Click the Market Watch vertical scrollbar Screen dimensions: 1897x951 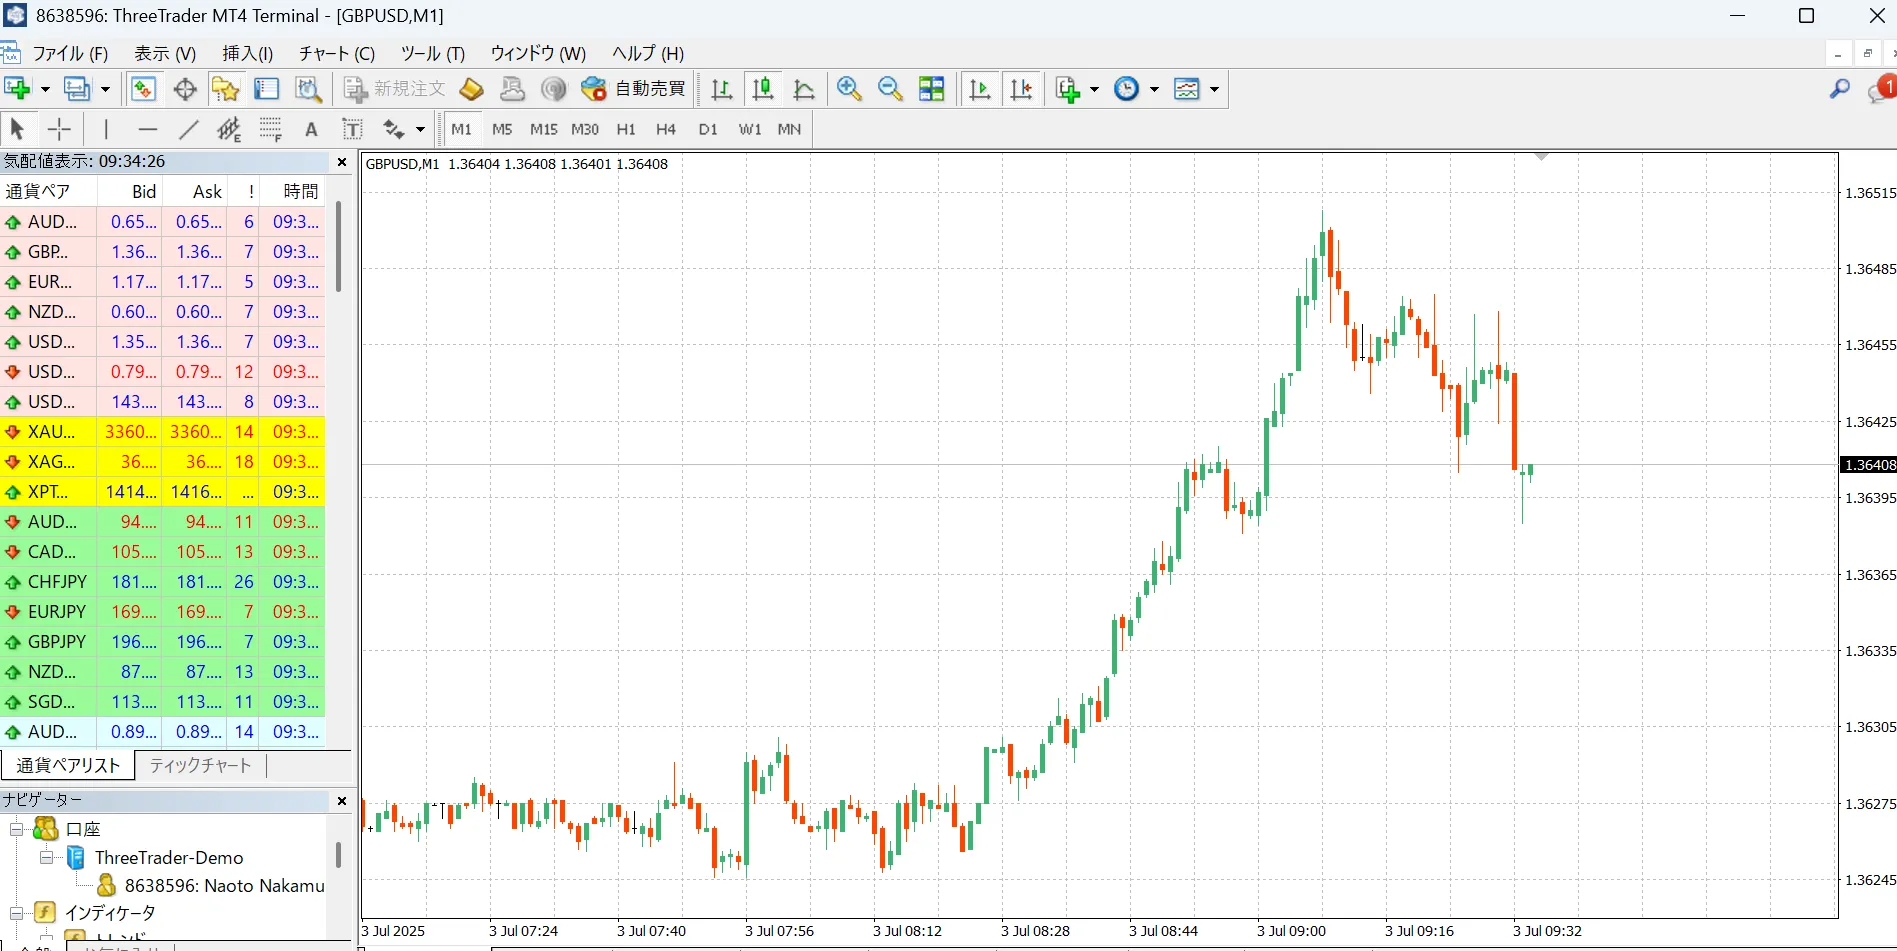[x=339, y=247]
